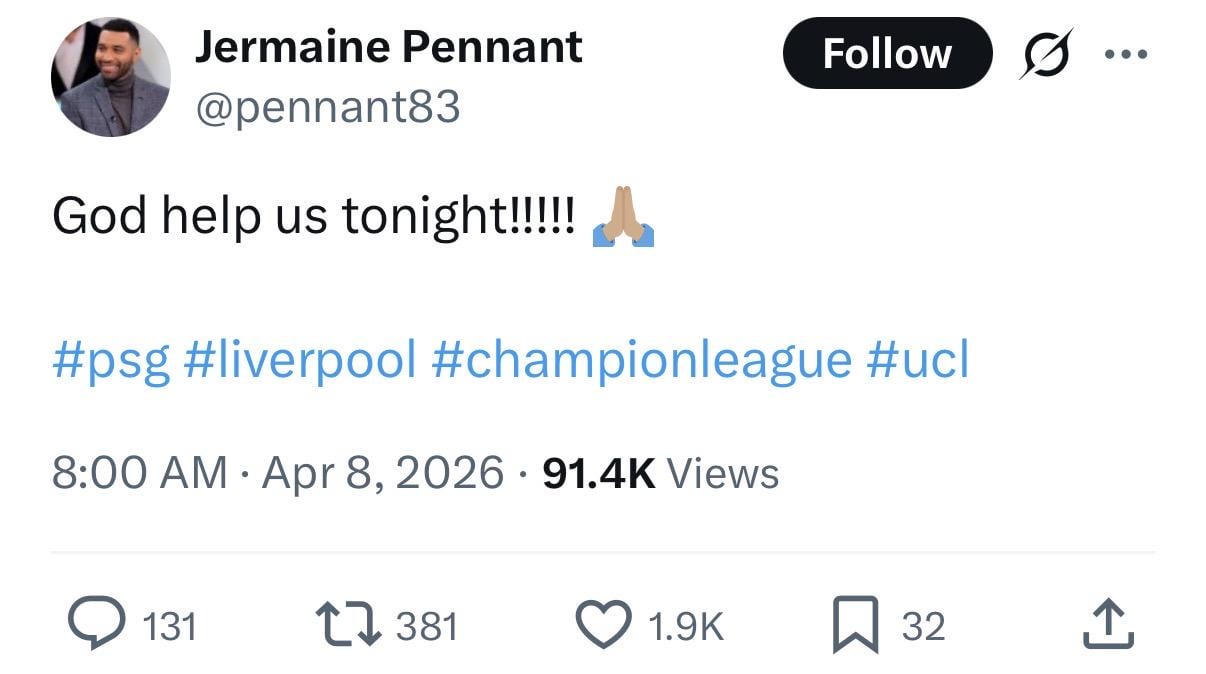The image size is (1206, 674).
Task: Open the three-dot more options menu
Action: [x=1127, y=54]
